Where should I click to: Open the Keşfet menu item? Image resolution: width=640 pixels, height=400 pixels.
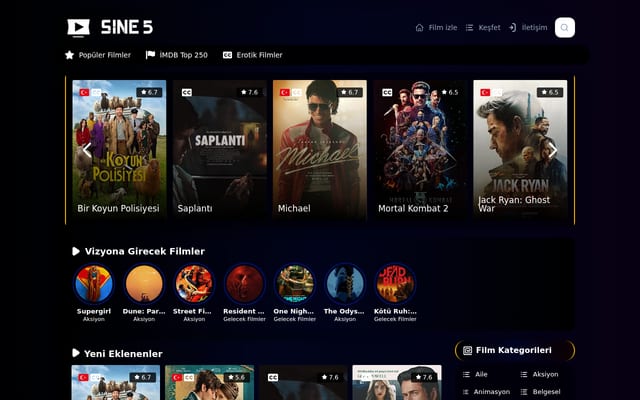(489, 28)
